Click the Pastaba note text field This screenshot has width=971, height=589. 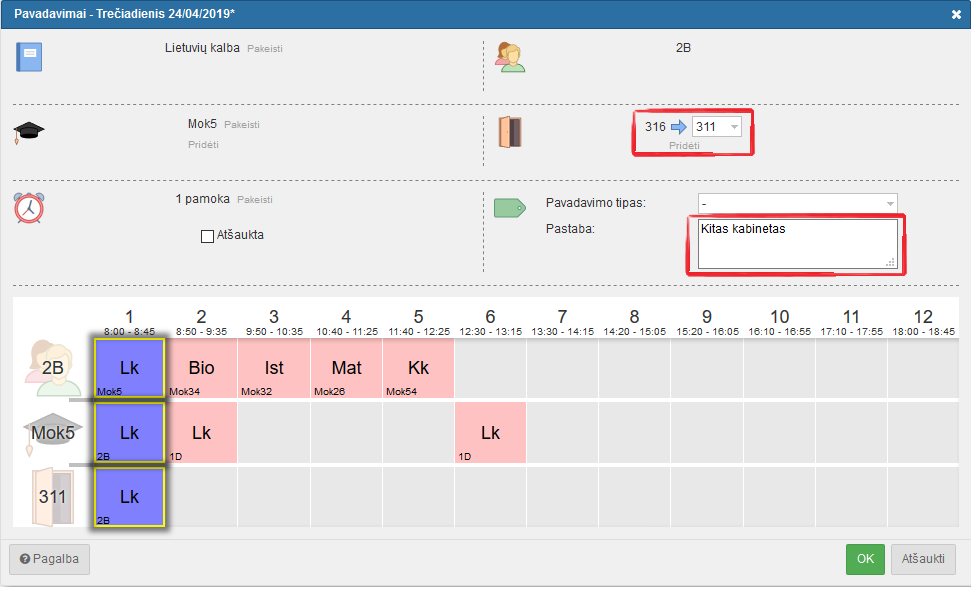tap(798, 244)
